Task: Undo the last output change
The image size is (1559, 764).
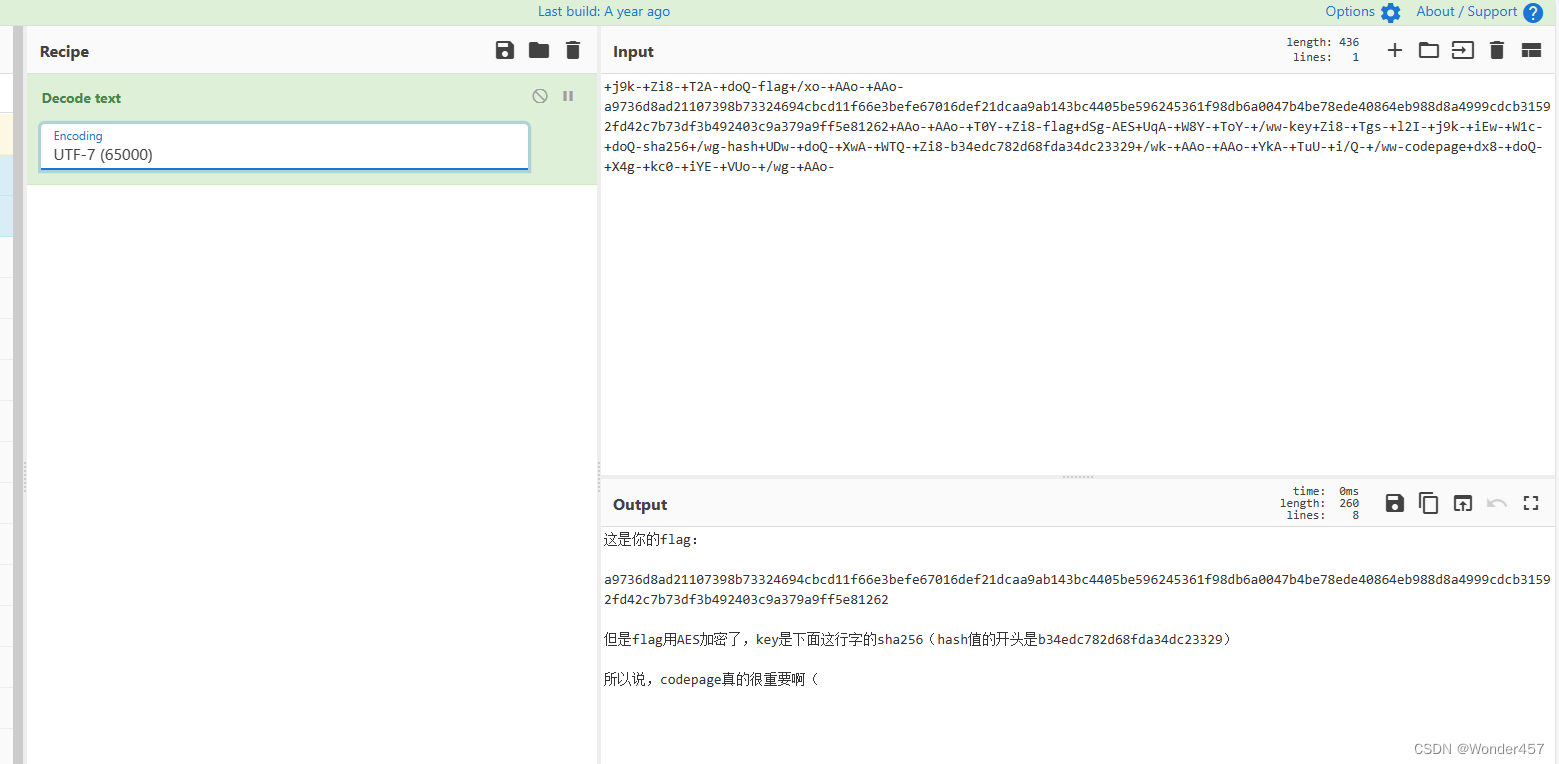Action: 1496,503
